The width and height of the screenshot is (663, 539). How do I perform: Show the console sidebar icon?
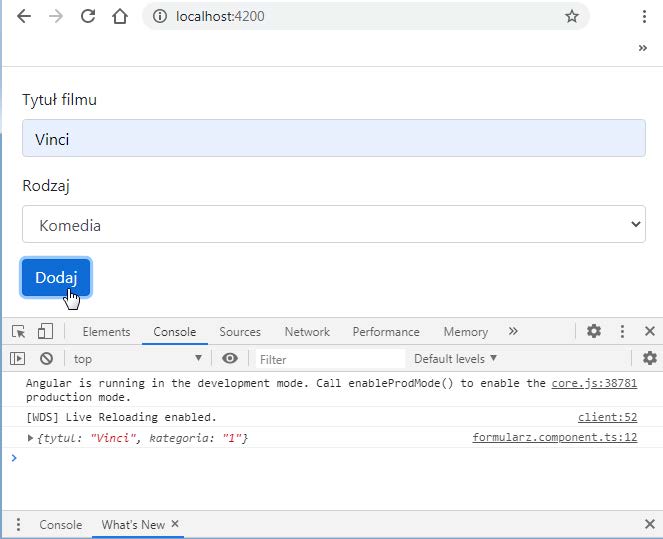coord(18,359)
